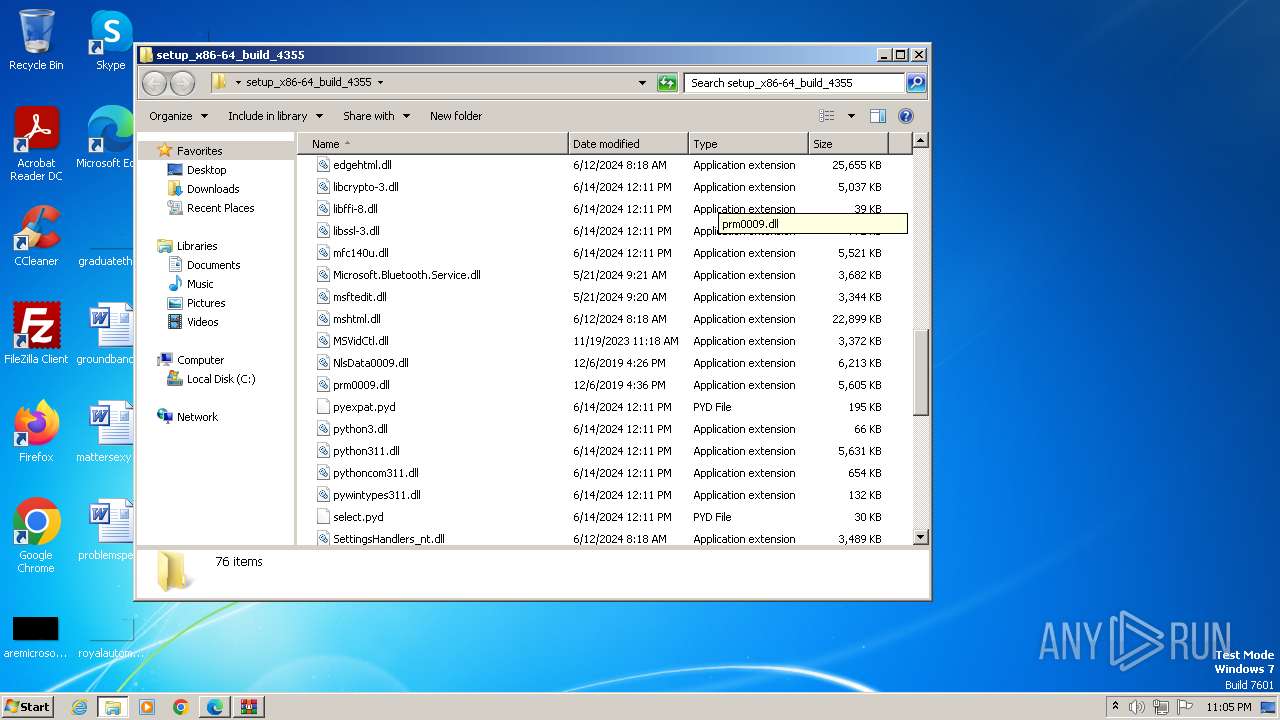Click scroll down arrow of file list

pos(921,537)
